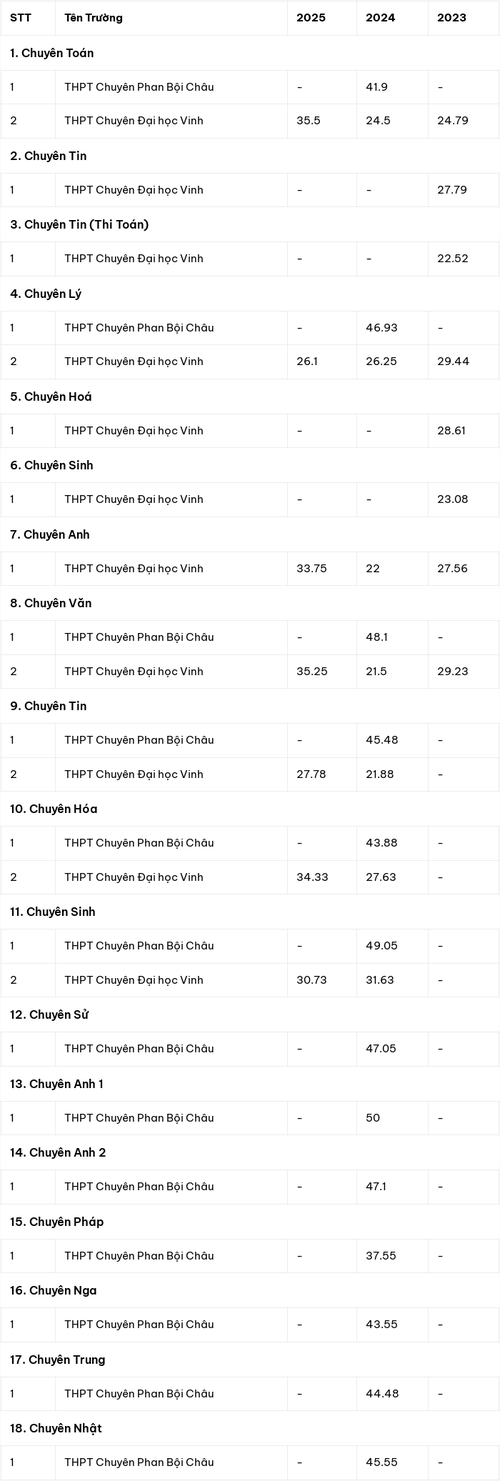Image resolution: width=500 pixels, height=1481 pixels.
Task: Click the score 50 under Chuyên Anh 1
Action: pos(374,1118)
